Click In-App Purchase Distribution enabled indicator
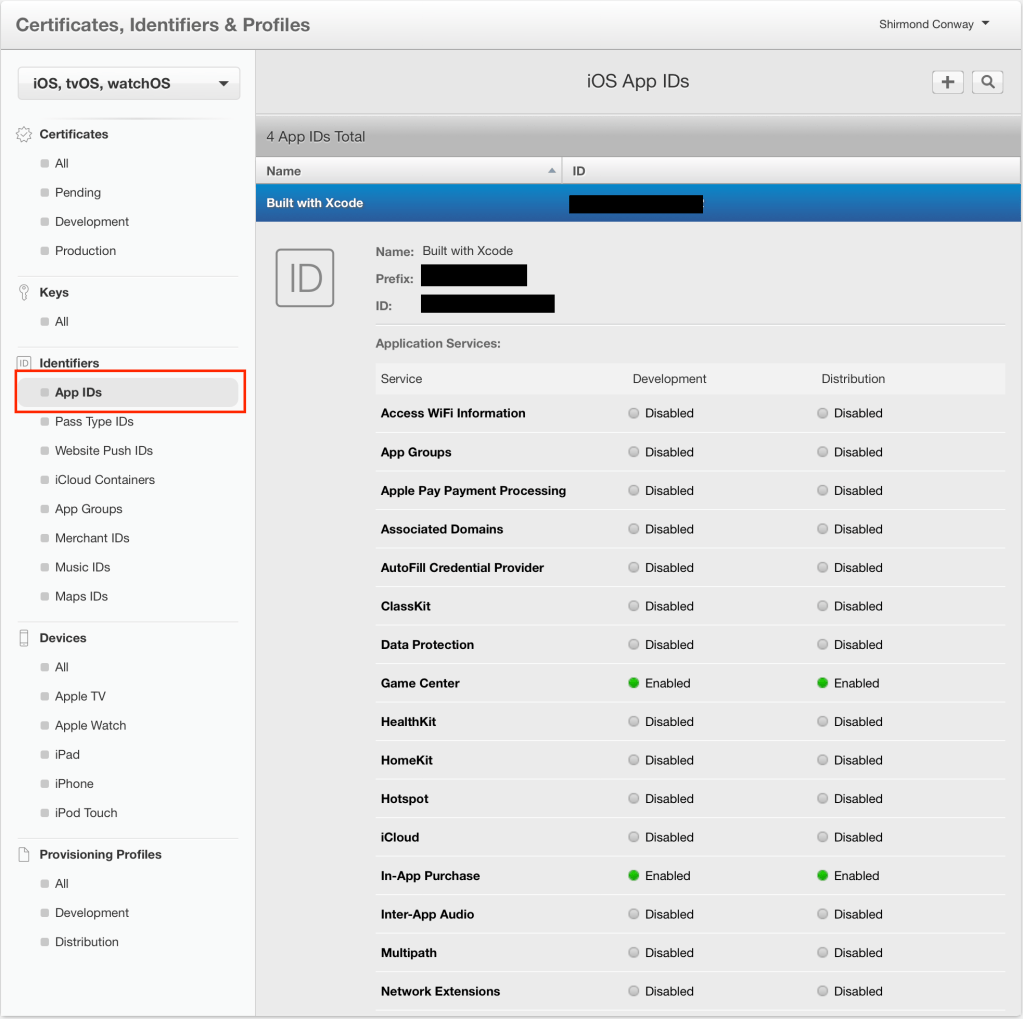 823,876
